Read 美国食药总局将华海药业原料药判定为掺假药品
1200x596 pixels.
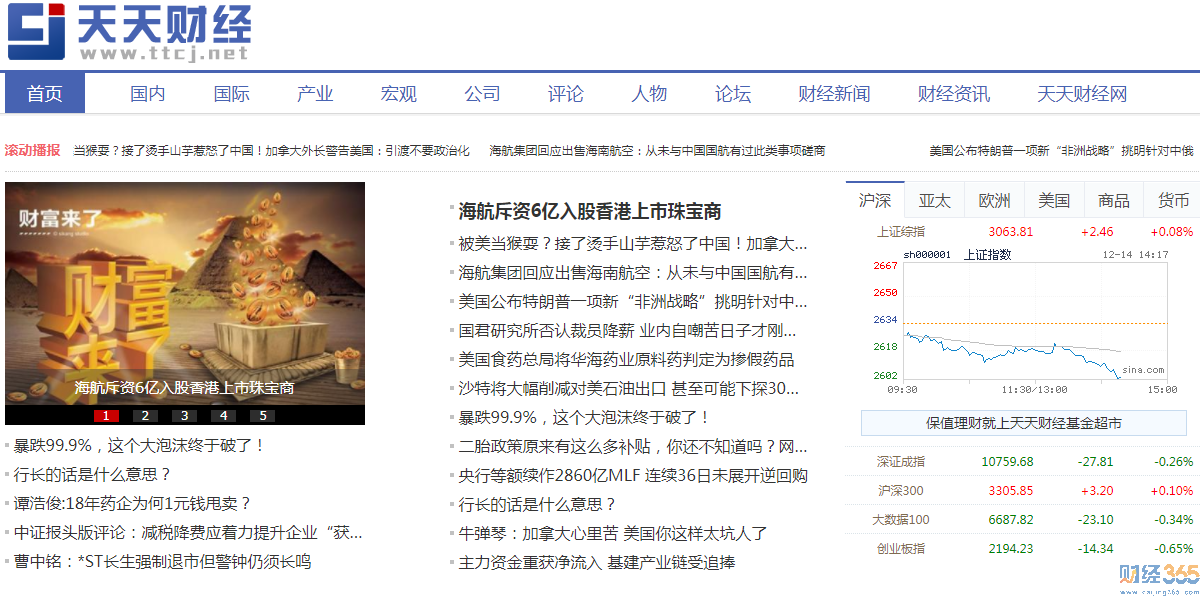pos(626,359)
